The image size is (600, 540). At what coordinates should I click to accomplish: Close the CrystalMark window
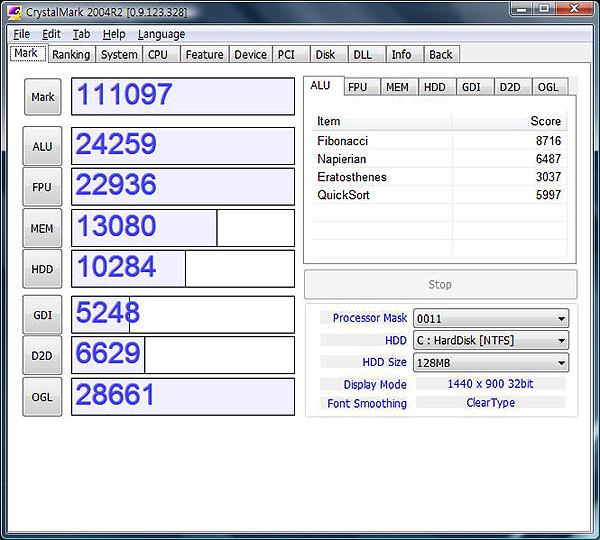pos(574,9)
